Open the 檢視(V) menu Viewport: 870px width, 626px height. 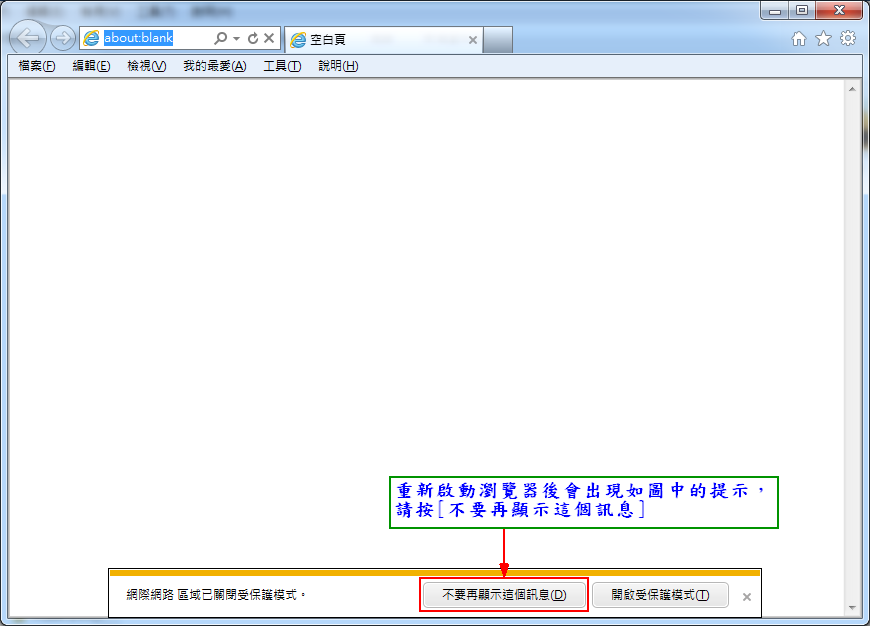coord(146,66)
